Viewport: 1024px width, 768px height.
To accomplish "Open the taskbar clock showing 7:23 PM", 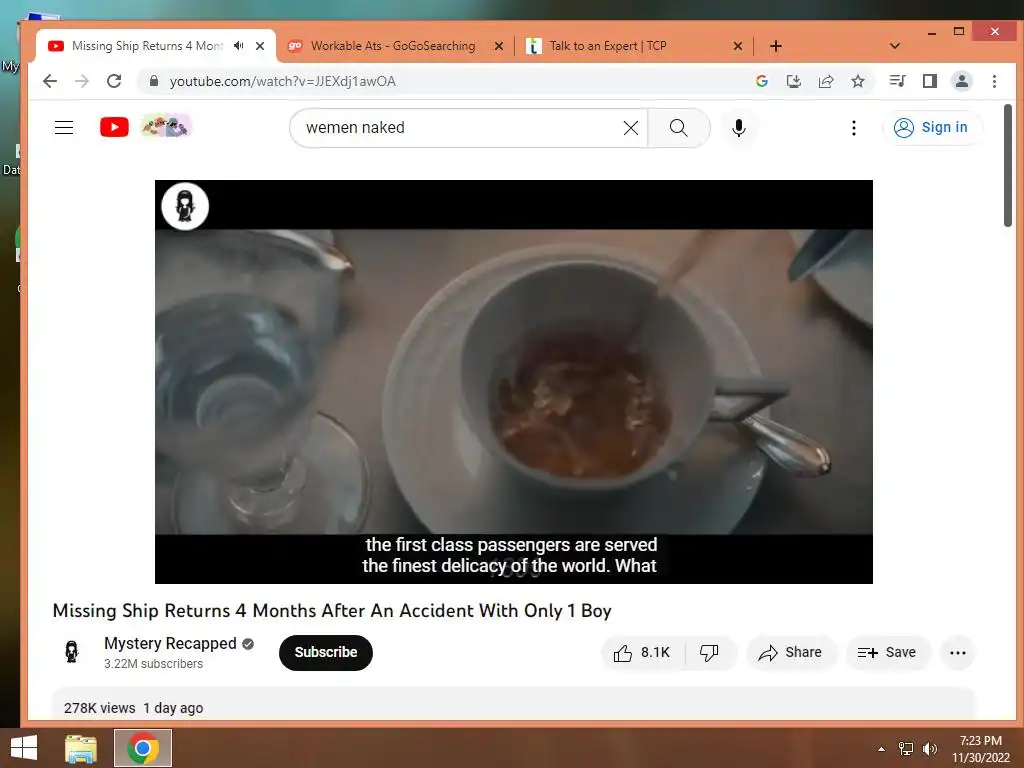I will [x=980, y=749].
